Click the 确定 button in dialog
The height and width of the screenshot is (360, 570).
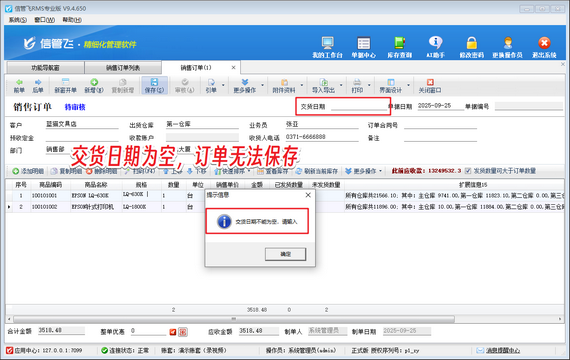tap(285, 254)
